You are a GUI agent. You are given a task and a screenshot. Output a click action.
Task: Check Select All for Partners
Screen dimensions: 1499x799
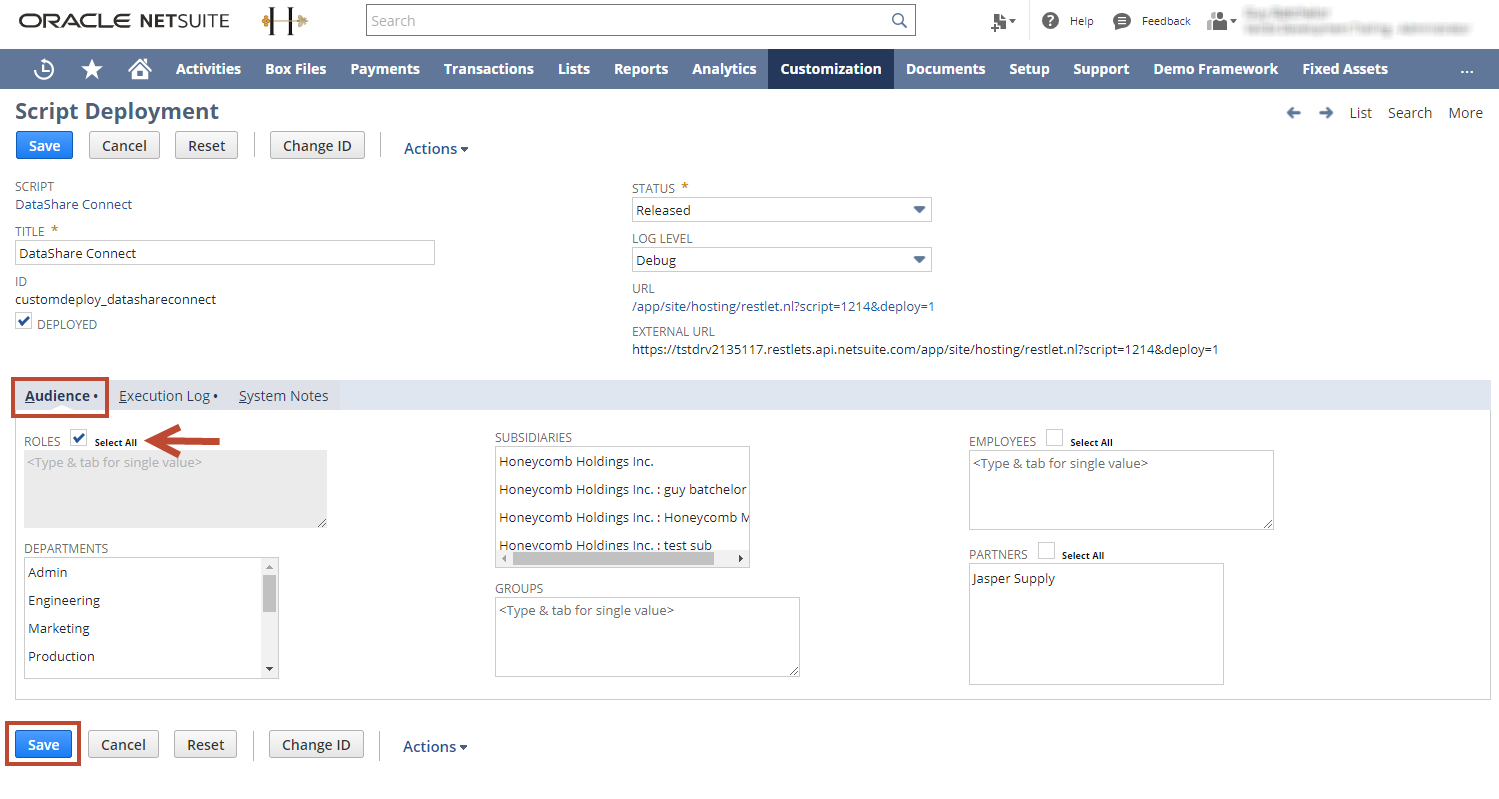[1046, 551]
